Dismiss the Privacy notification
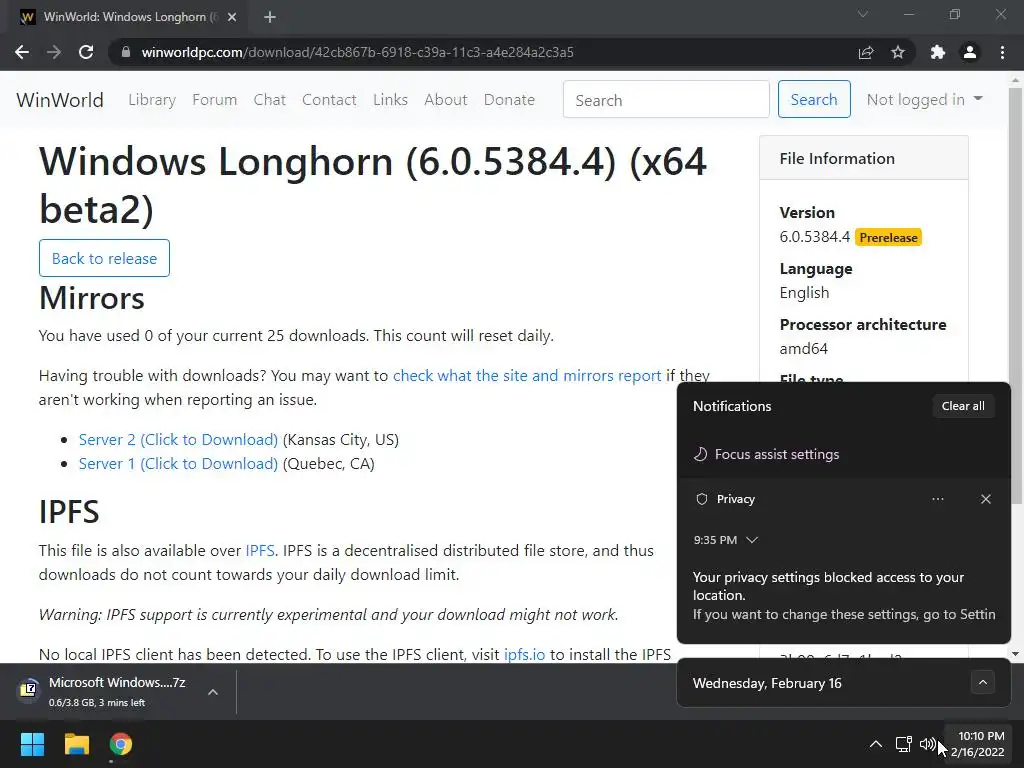The width and height of the screenshot is (1024, 768). point(985,499)
